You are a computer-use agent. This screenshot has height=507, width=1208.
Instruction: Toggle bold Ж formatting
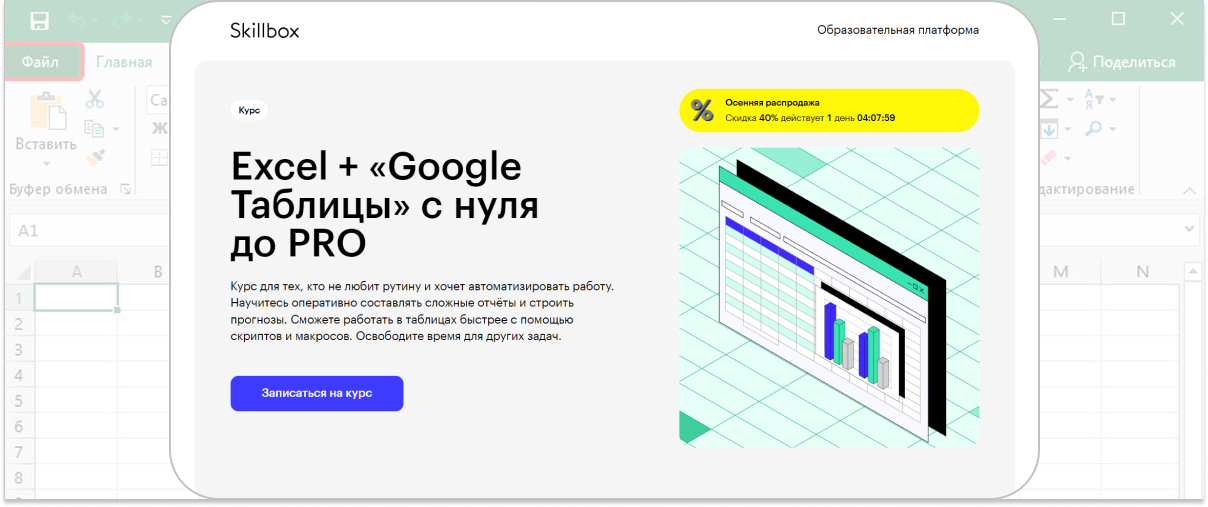(x=158, y=128)
